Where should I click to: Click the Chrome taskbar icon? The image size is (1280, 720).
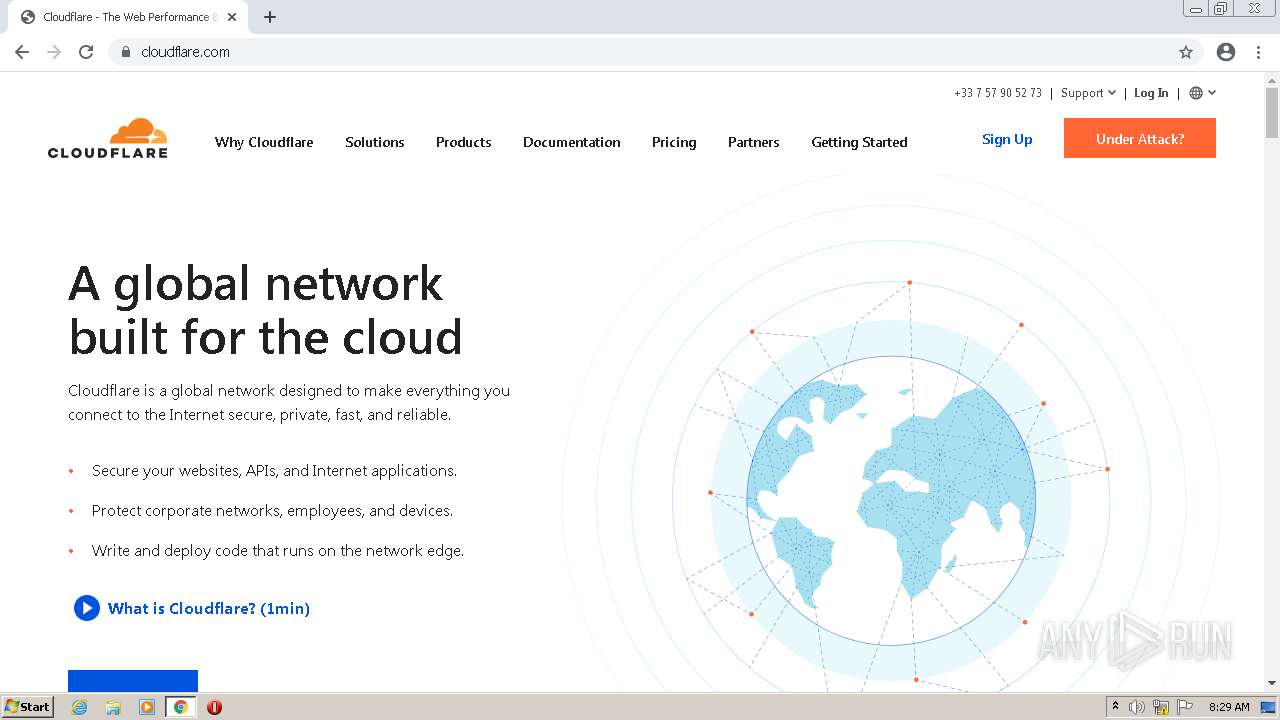coord(181,707)
